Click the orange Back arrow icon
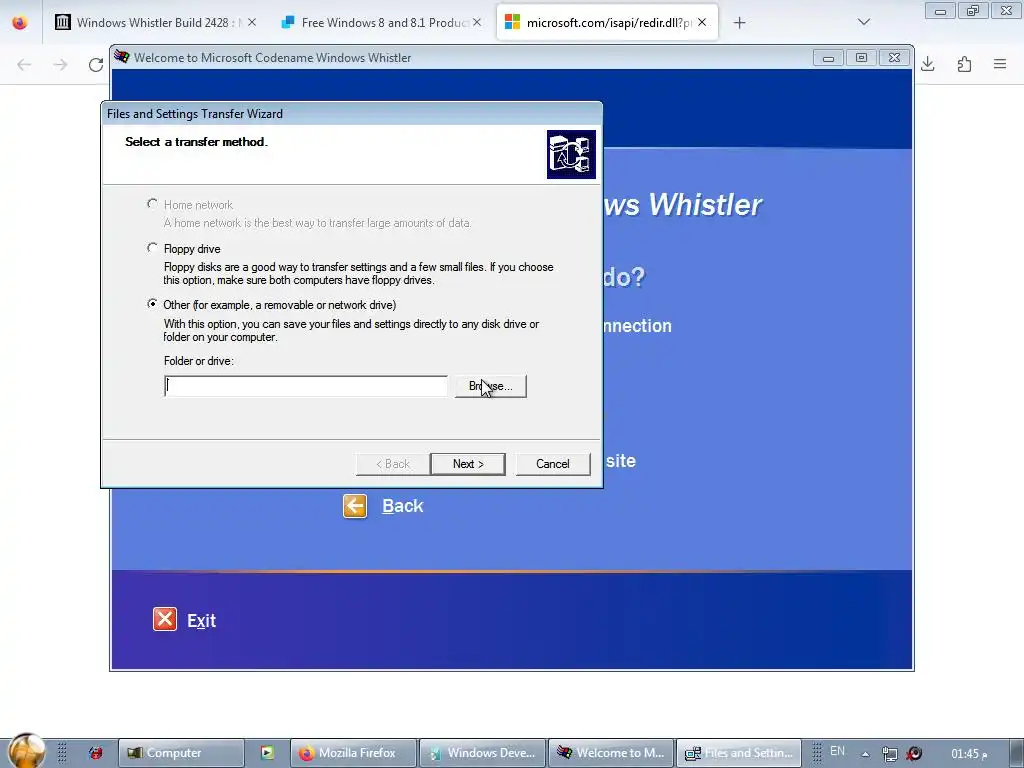This screenshot has height=768, width=1024. [355, 506]
